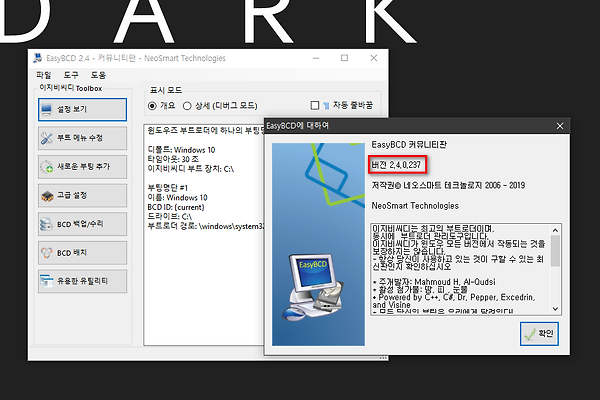Image resolution: width=600 pixels, height=400 pixels.
Task: Open 유용한 유틸리티 (Useful Utilities)
Action: click(x=83, y=282)
